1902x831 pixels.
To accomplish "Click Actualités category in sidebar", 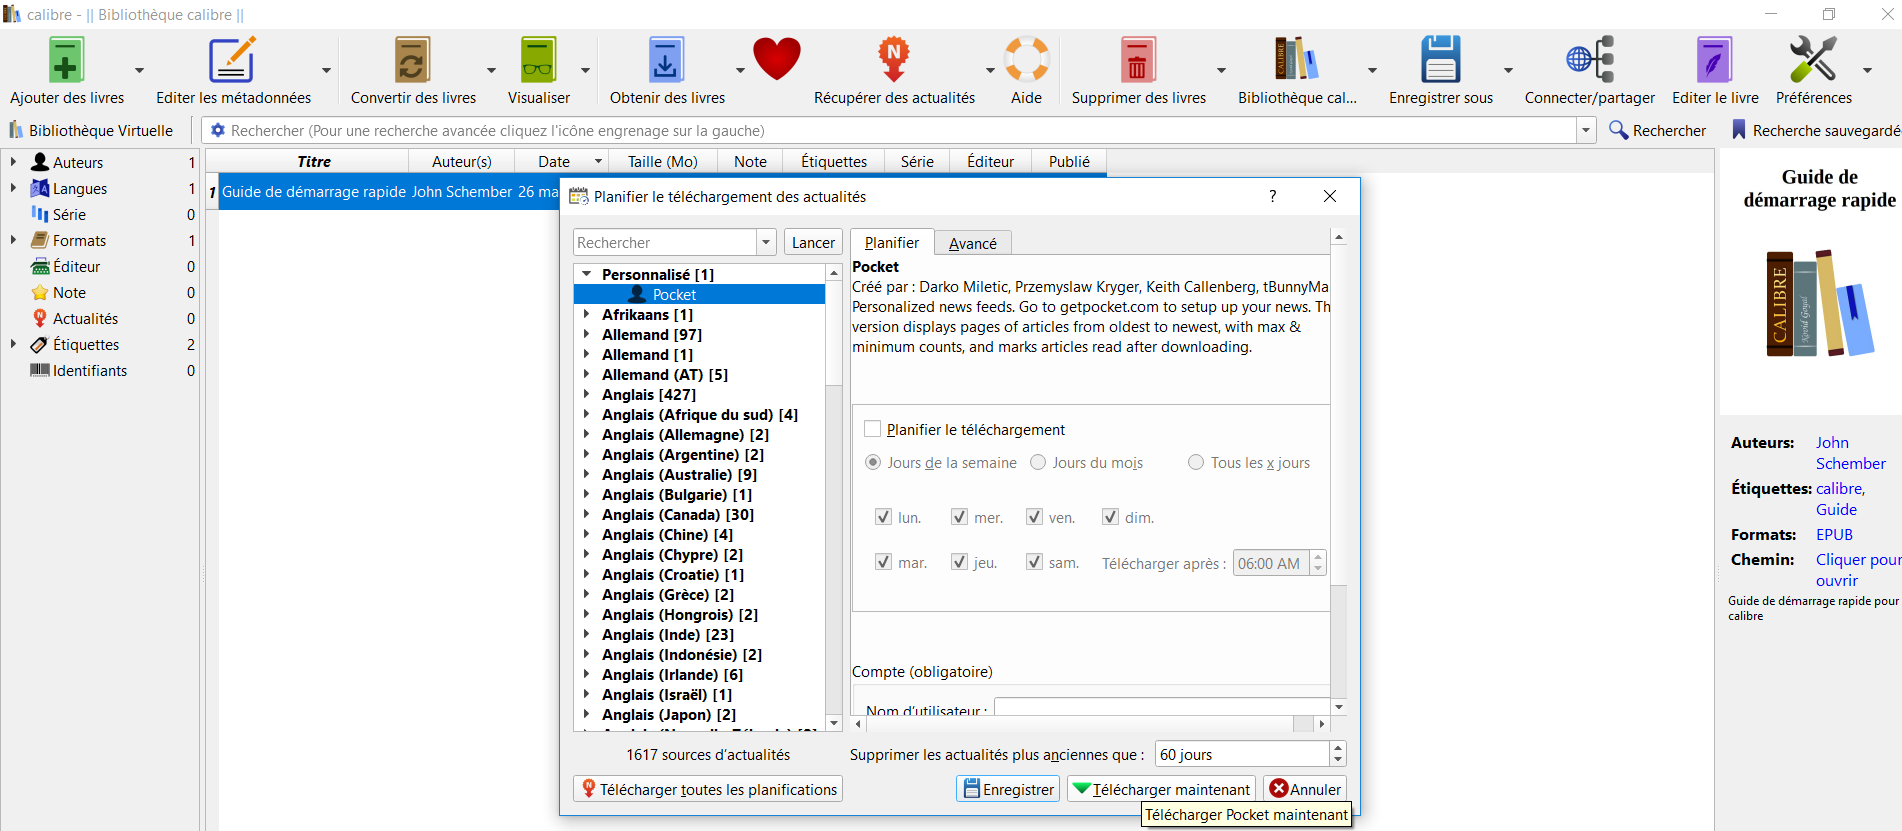I will tap(85, 318).
